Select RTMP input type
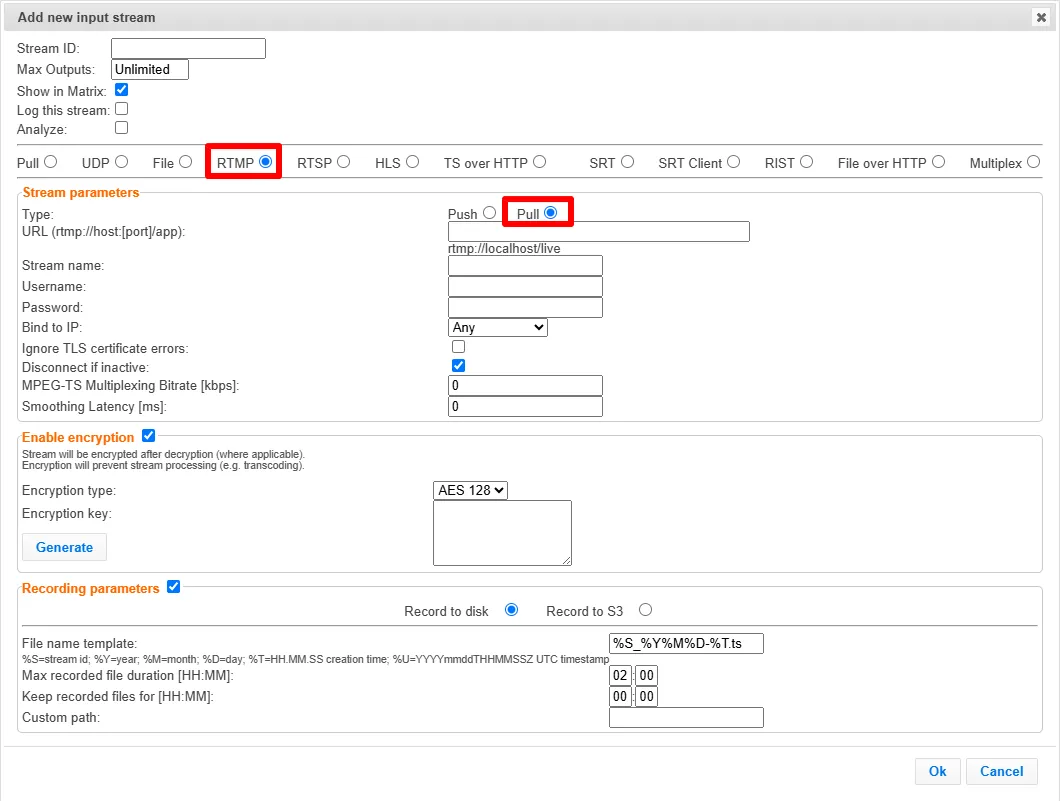Viewport: 1060px width, 801px height. pos(266,162)
